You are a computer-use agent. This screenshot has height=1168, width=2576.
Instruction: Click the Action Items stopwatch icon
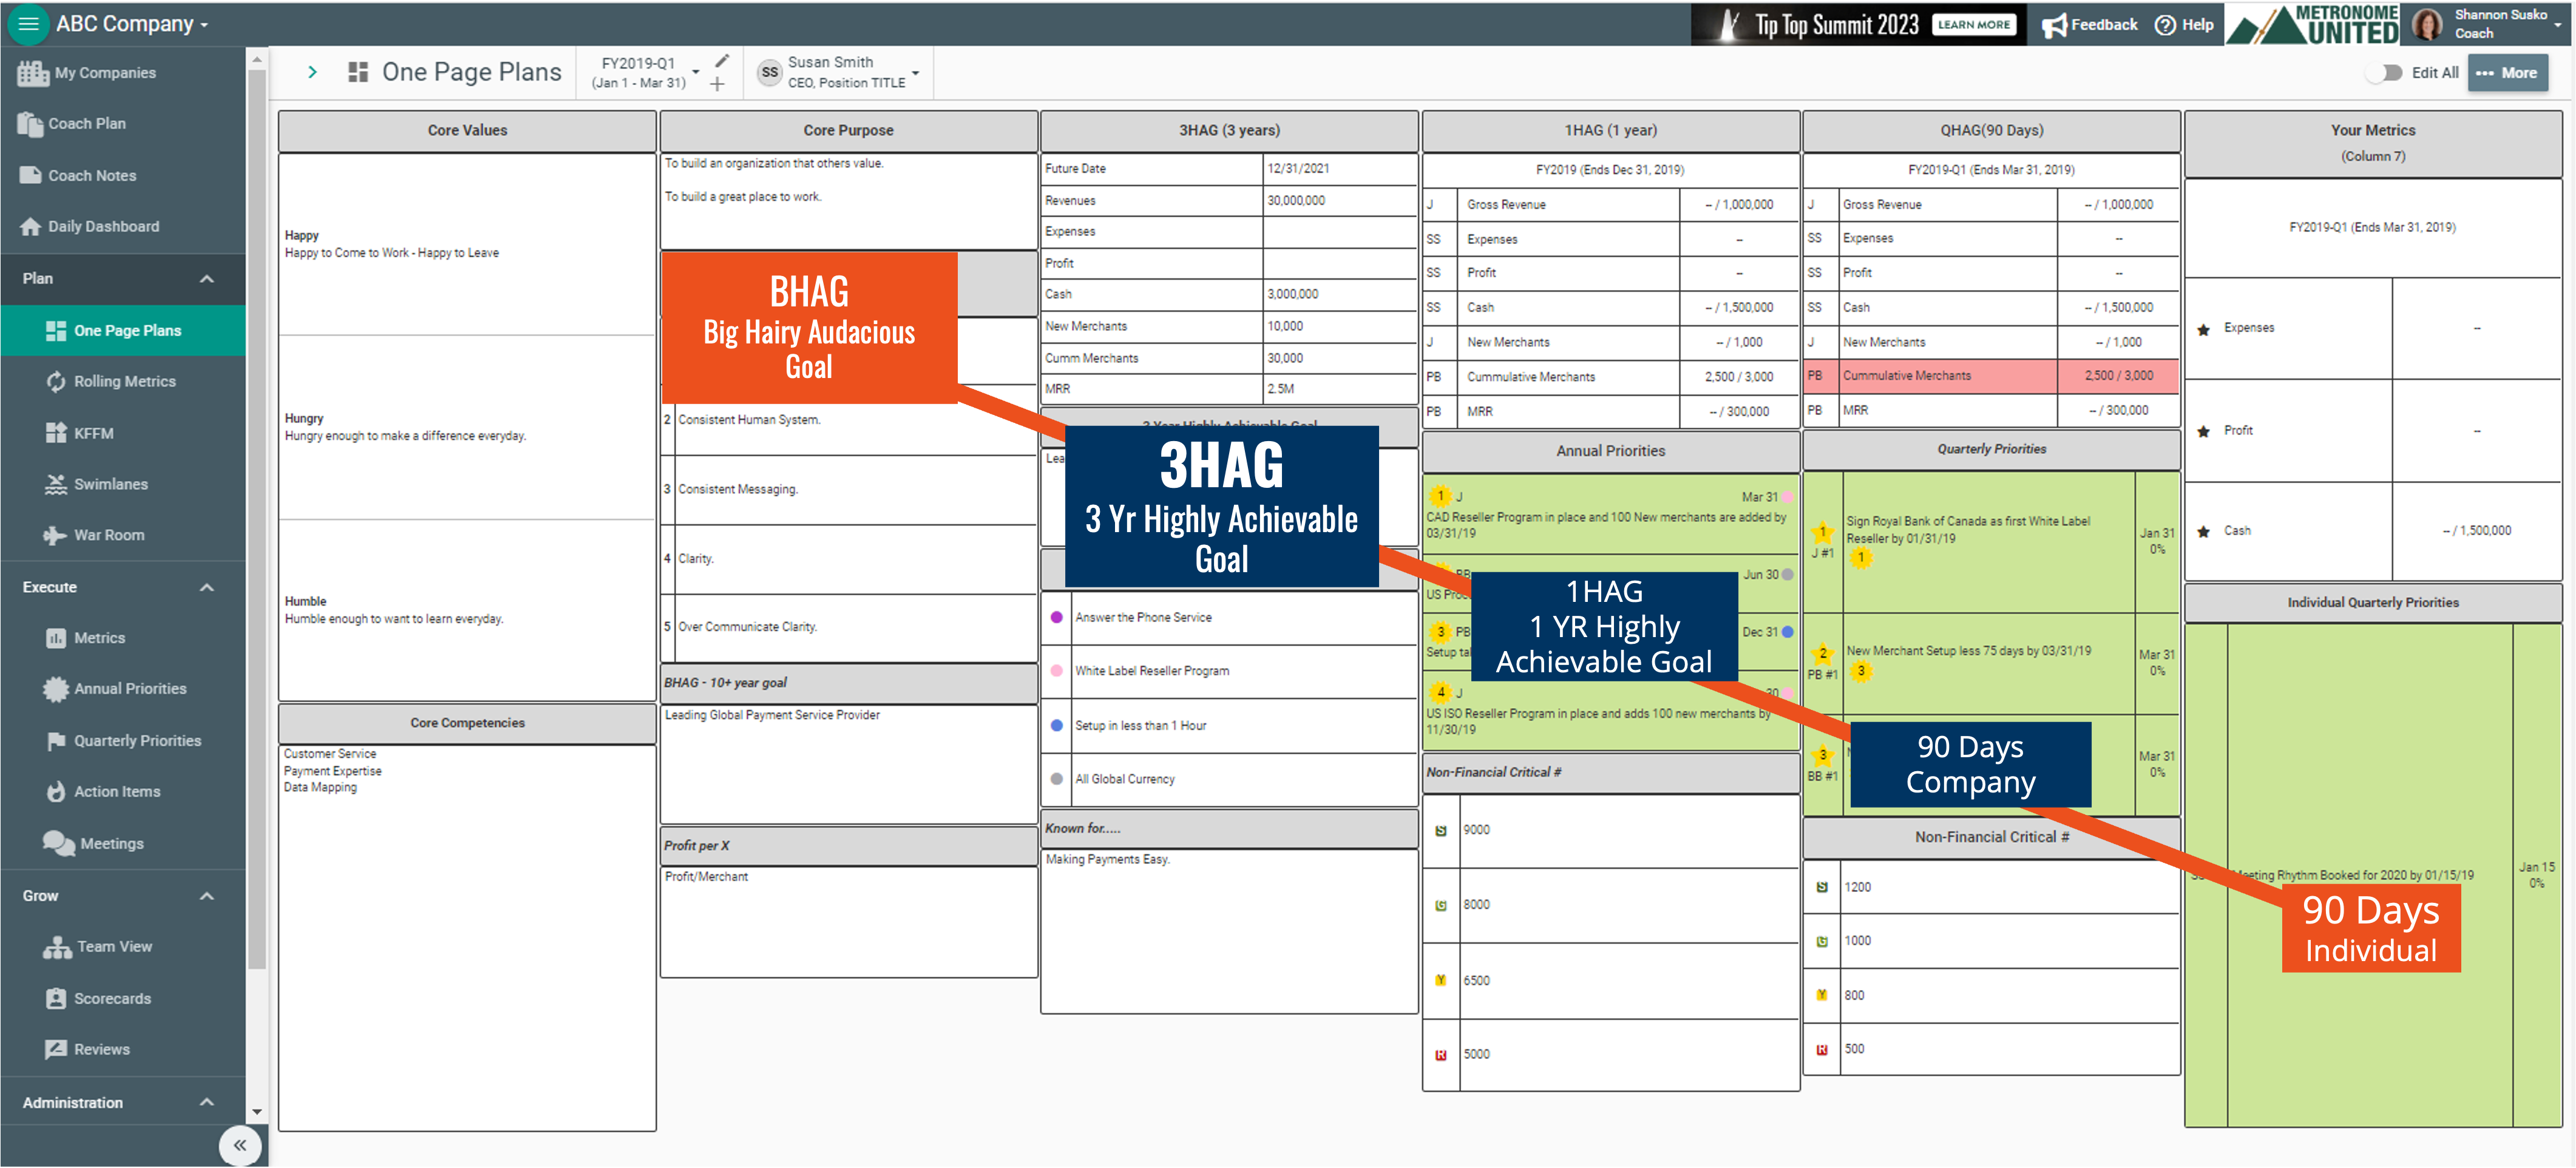pyautogui.click(x=56, y=792)
